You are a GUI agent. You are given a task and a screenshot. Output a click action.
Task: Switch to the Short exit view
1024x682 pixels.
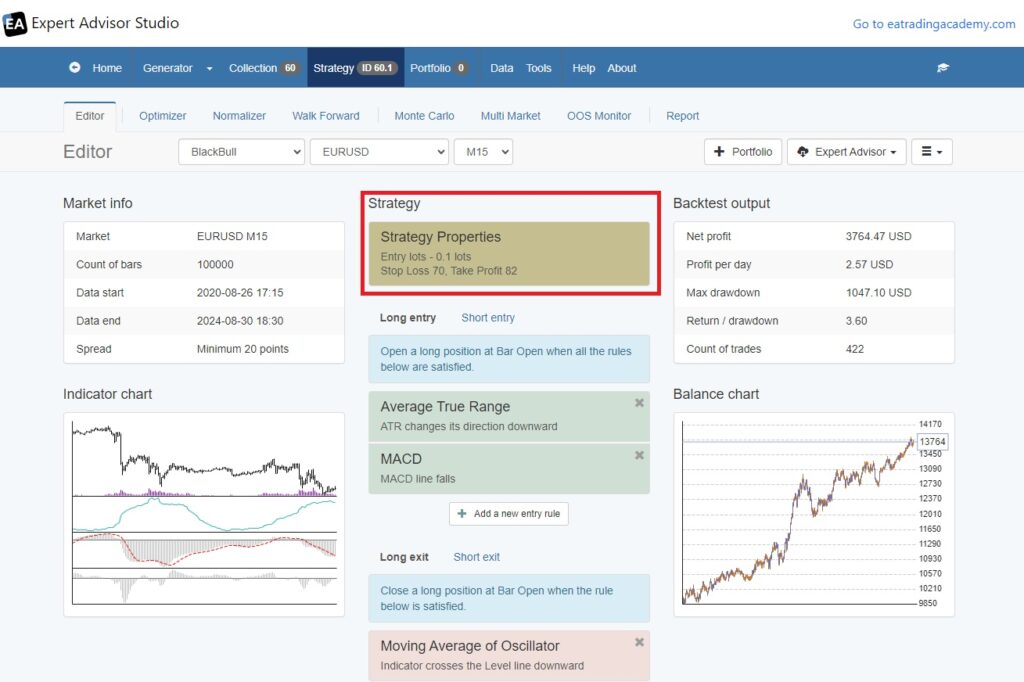pyautogui.click(x=477, y=557)
